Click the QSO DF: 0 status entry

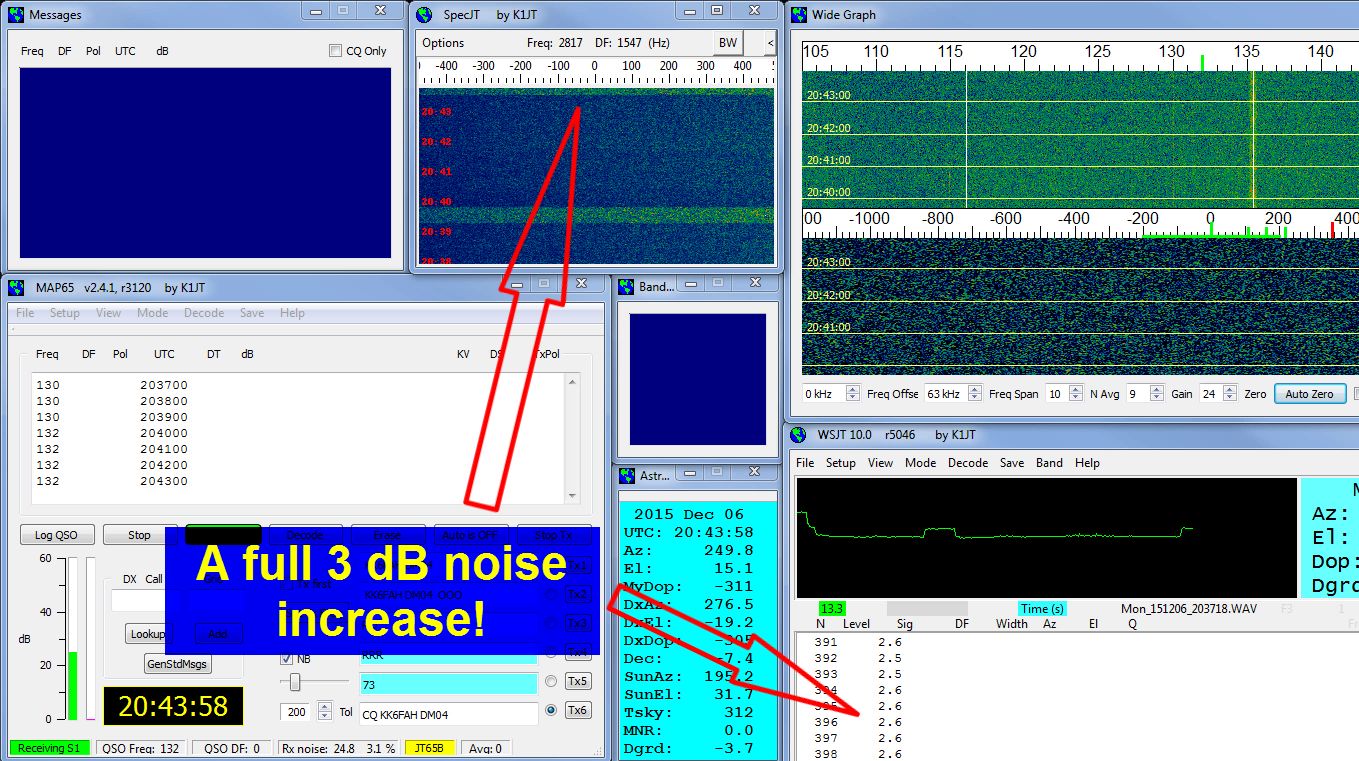pyautogui.click(x=231, y=748)
